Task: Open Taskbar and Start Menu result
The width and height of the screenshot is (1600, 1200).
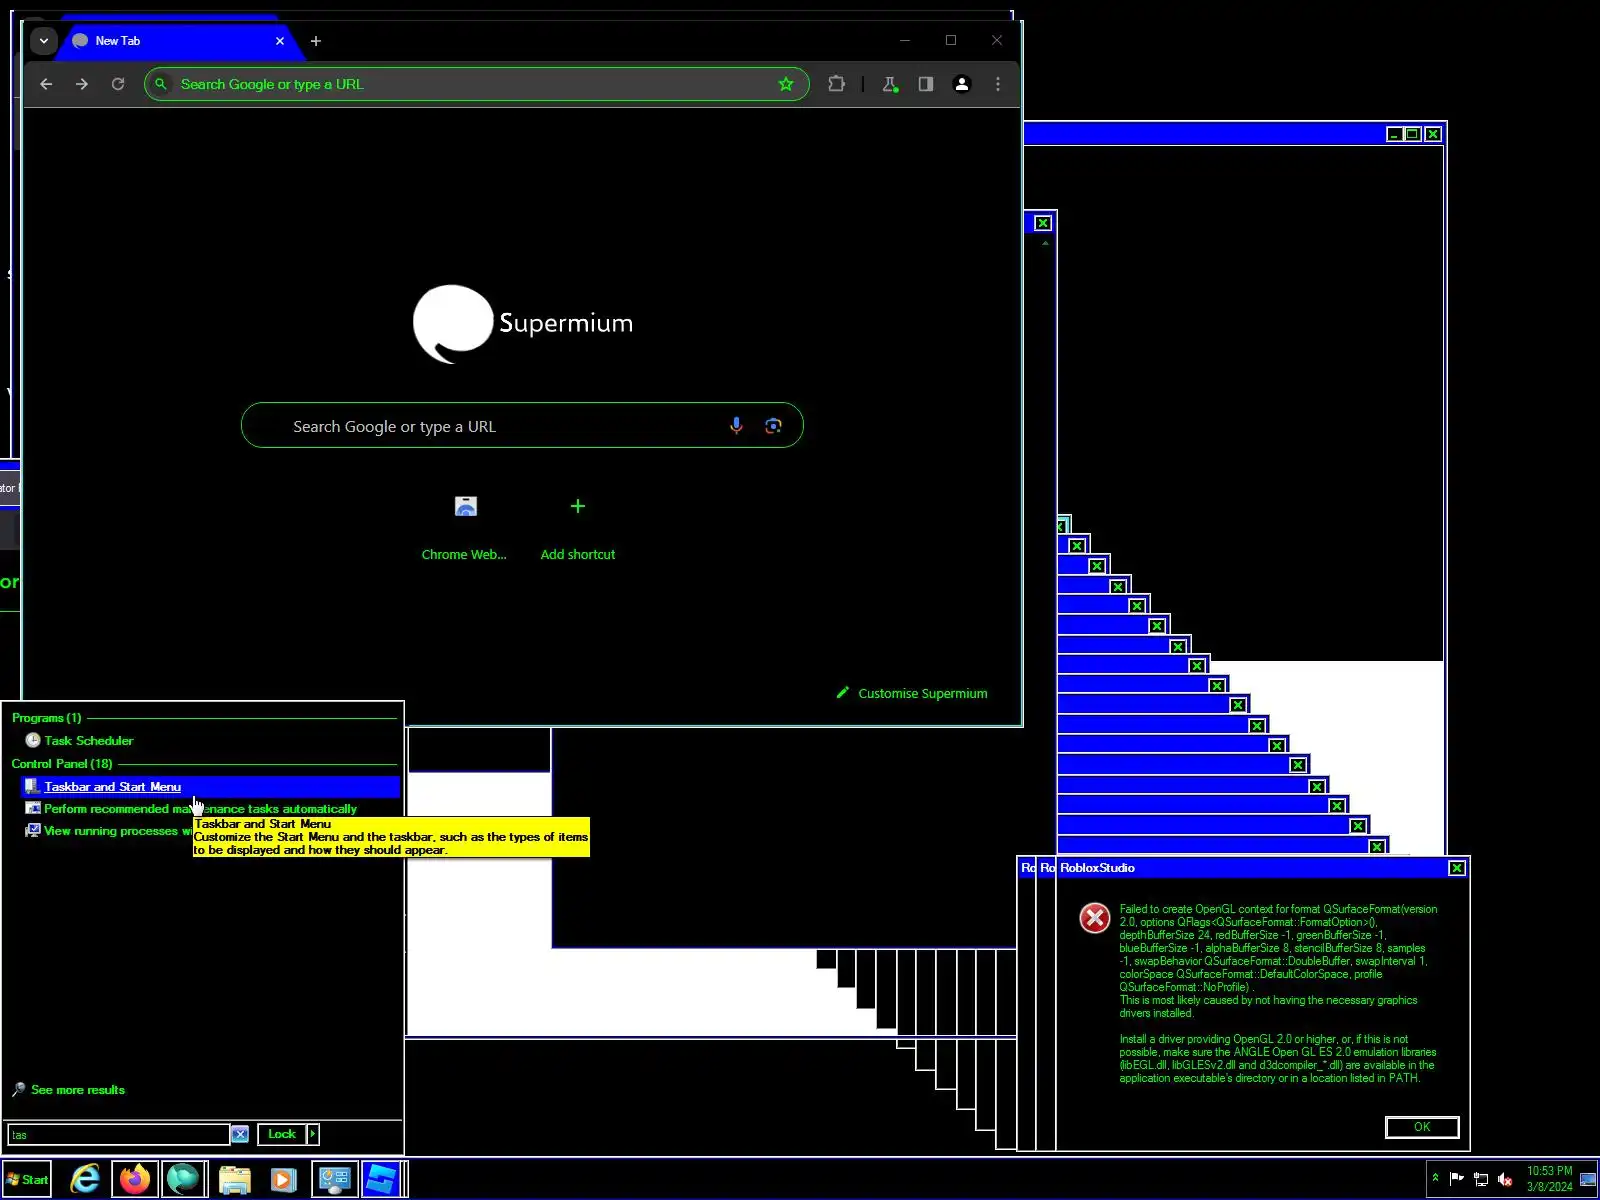Action: [210, 787]
